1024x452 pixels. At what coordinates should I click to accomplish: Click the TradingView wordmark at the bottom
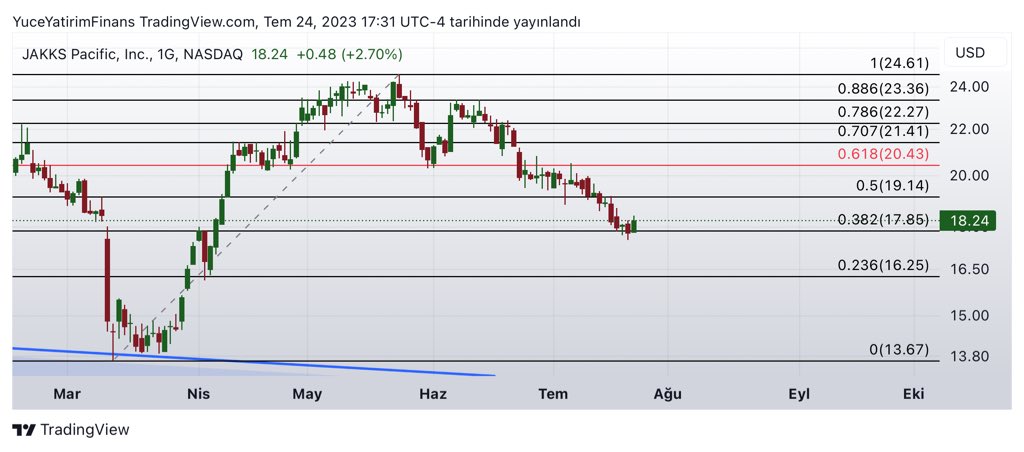pos(85,430)
